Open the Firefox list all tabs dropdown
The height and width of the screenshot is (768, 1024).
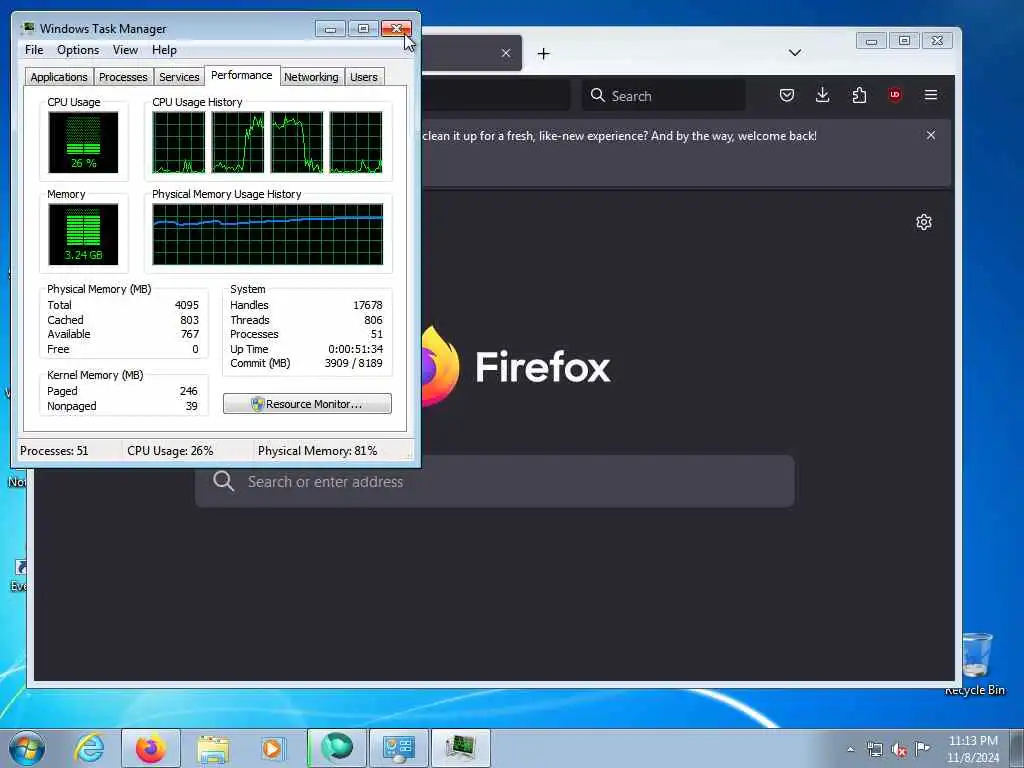pos(795,53)
